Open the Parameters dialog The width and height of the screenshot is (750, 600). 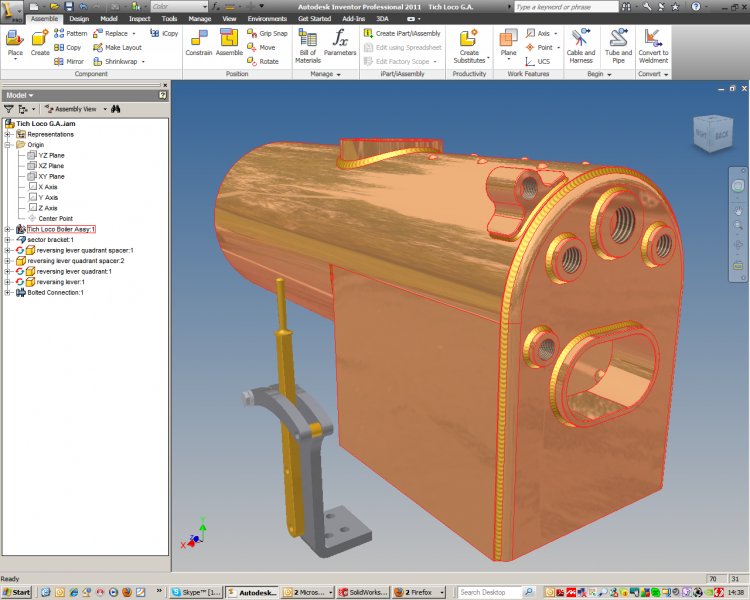(340, 44)
